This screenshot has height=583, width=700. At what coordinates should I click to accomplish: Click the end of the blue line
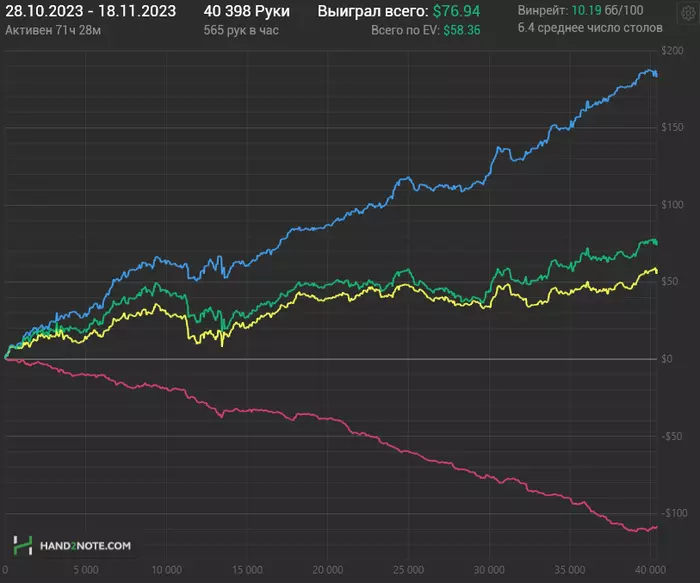(x=655, y=74)
